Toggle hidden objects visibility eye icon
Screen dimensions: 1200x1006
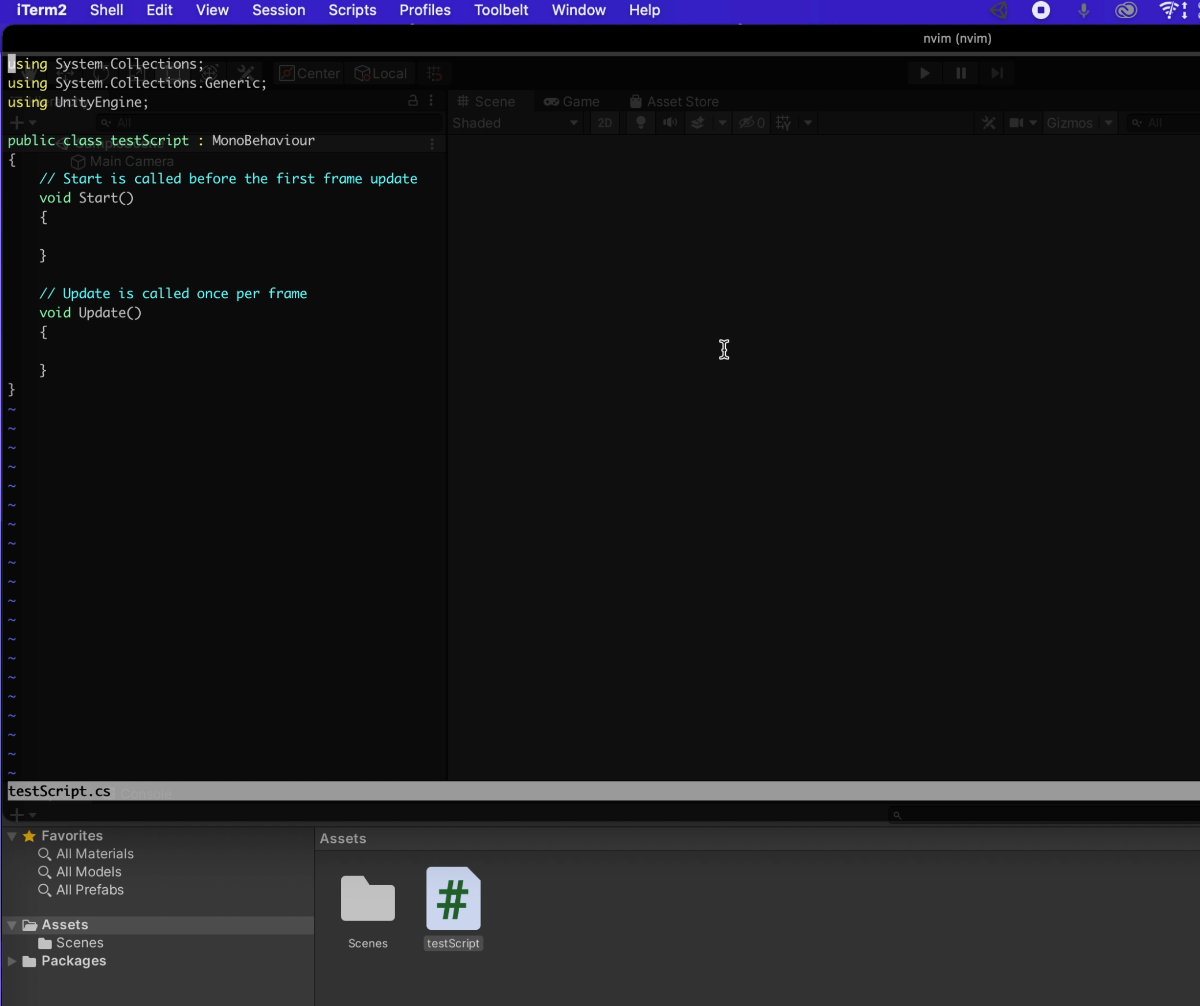(751, 123)
